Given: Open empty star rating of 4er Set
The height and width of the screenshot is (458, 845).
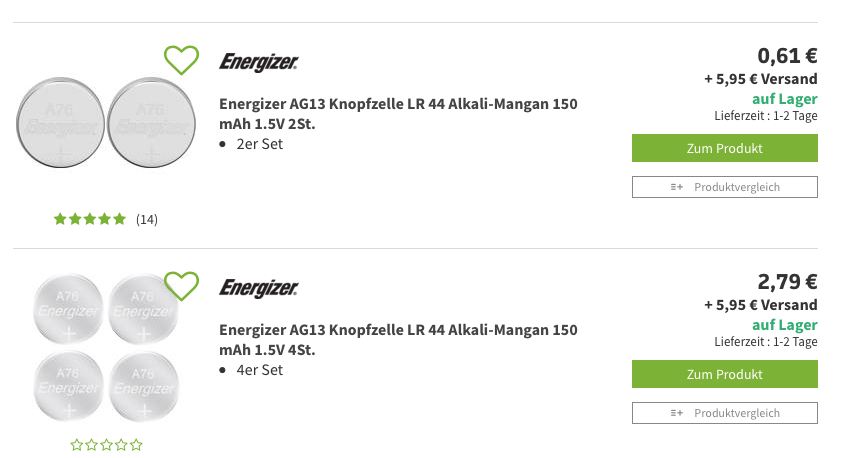Looking at the screenshot, I should tap(107, 445).
